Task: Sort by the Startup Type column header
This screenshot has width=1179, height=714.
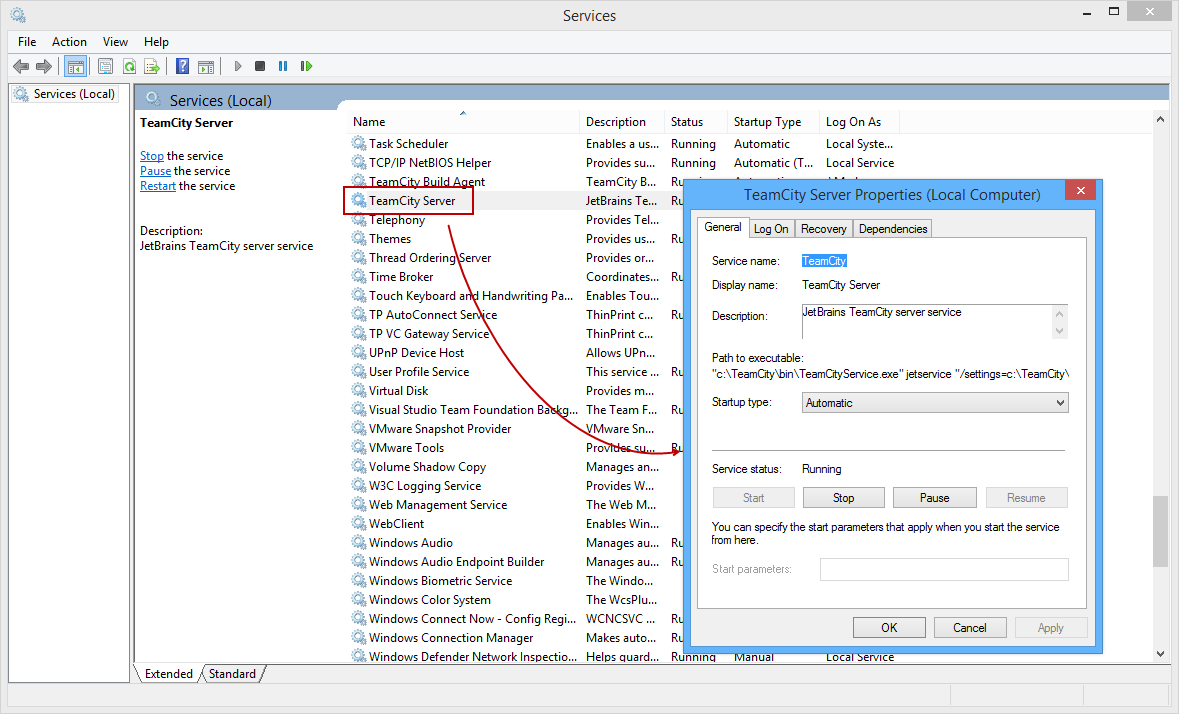Action: click(774, 122)
